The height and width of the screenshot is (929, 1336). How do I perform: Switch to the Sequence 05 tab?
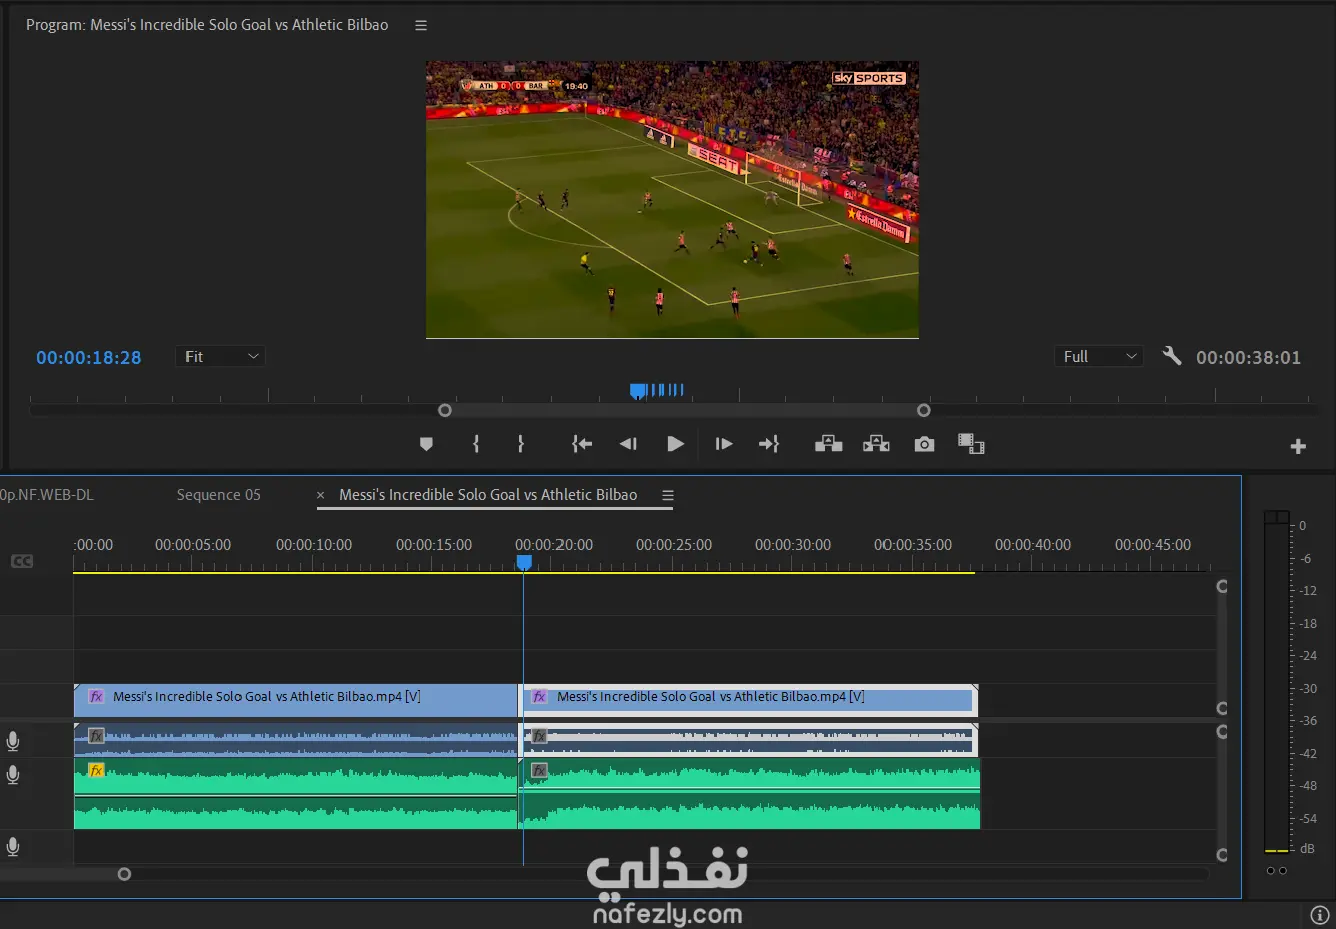tap(218, 495)
